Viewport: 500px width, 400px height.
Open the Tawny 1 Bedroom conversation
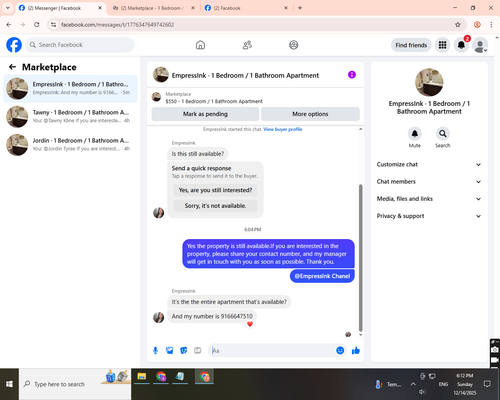[70, 117]
